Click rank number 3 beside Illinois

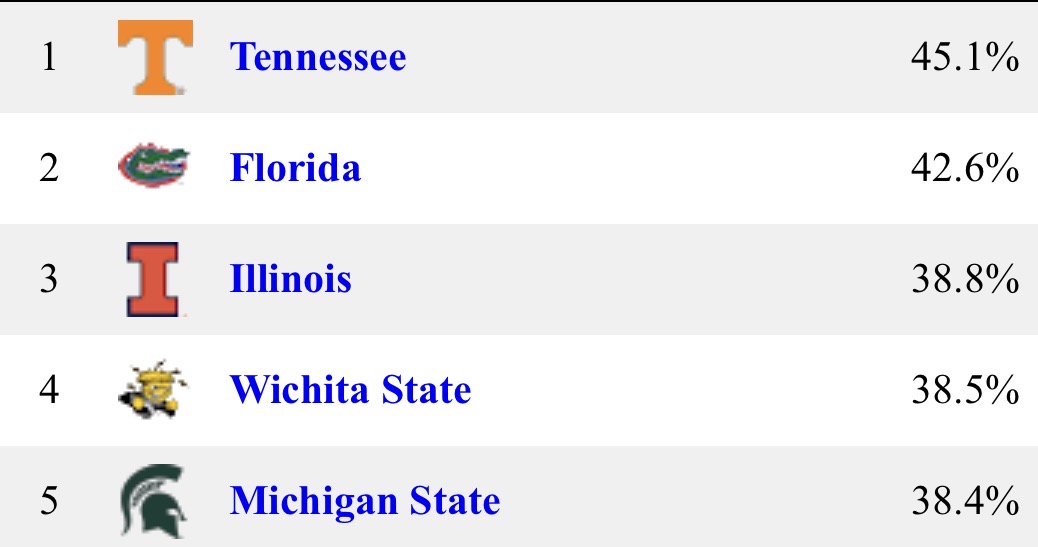49,280
